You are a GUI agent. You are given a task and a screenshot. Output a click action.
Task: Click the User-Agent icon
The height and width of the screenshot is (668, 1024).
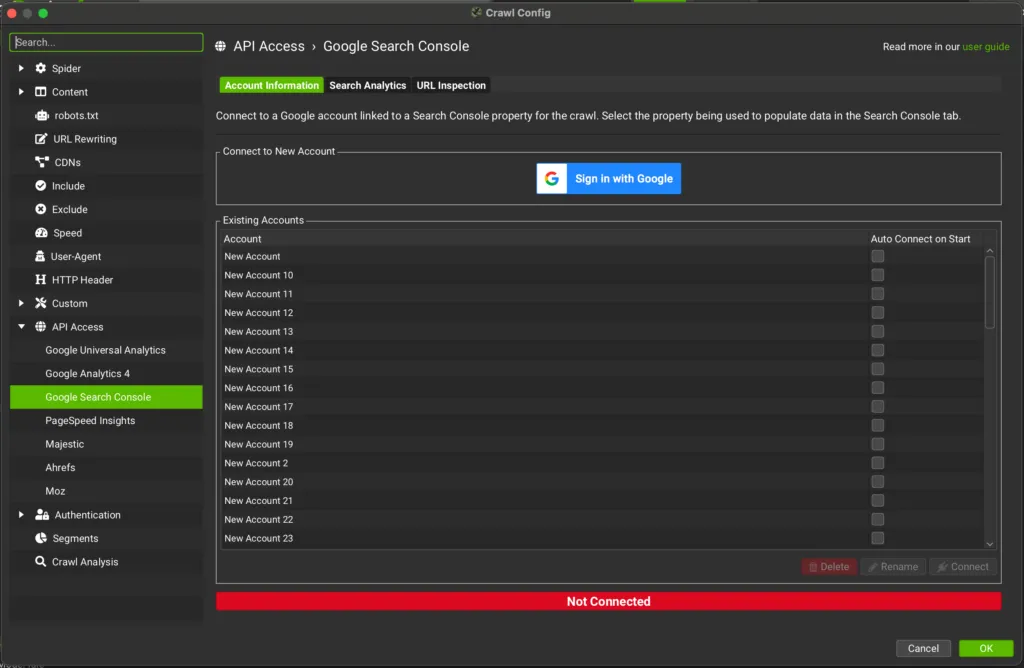click(x=40, y=256)
